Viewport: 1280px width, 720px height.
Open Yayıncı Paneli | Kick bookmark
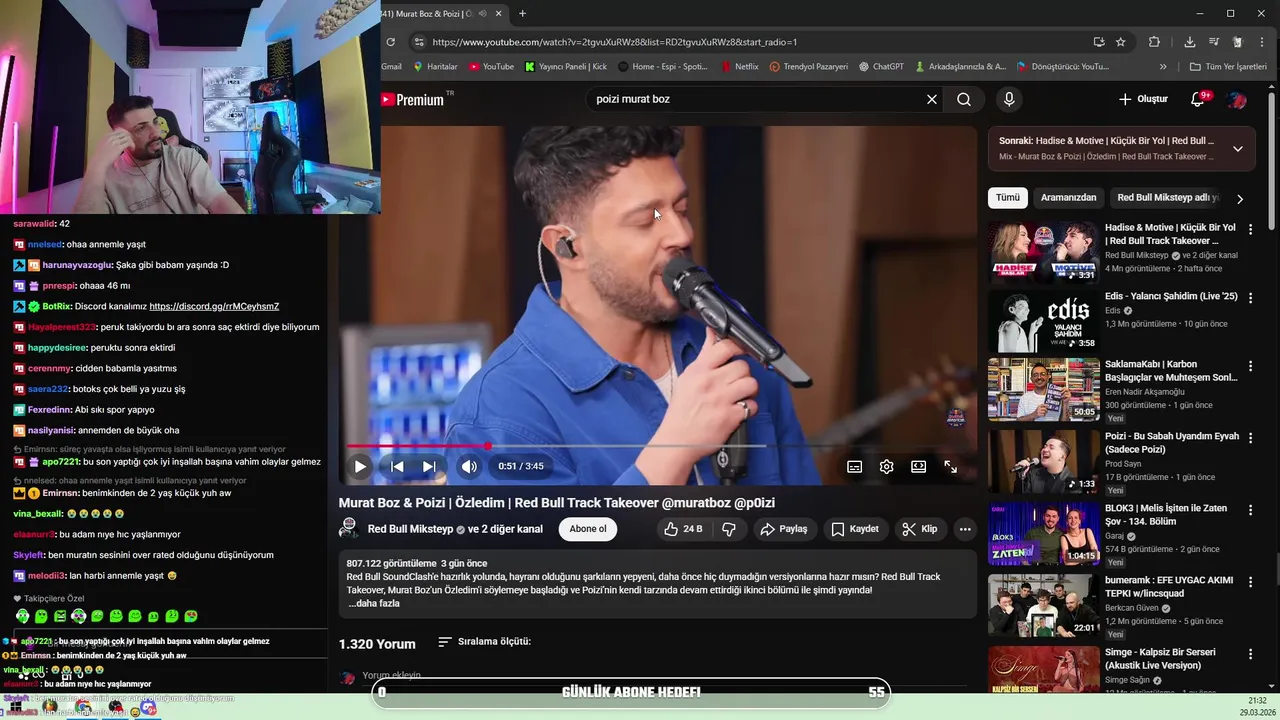click(566, 67)
